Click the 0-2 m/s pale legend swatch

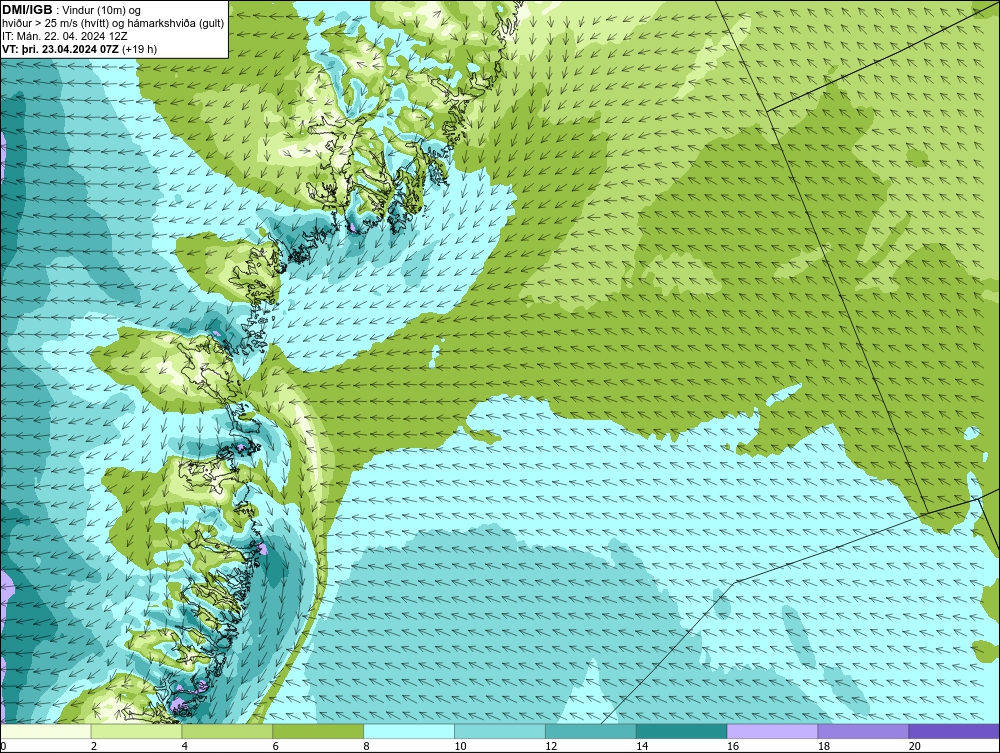click(x=46, y=731)
